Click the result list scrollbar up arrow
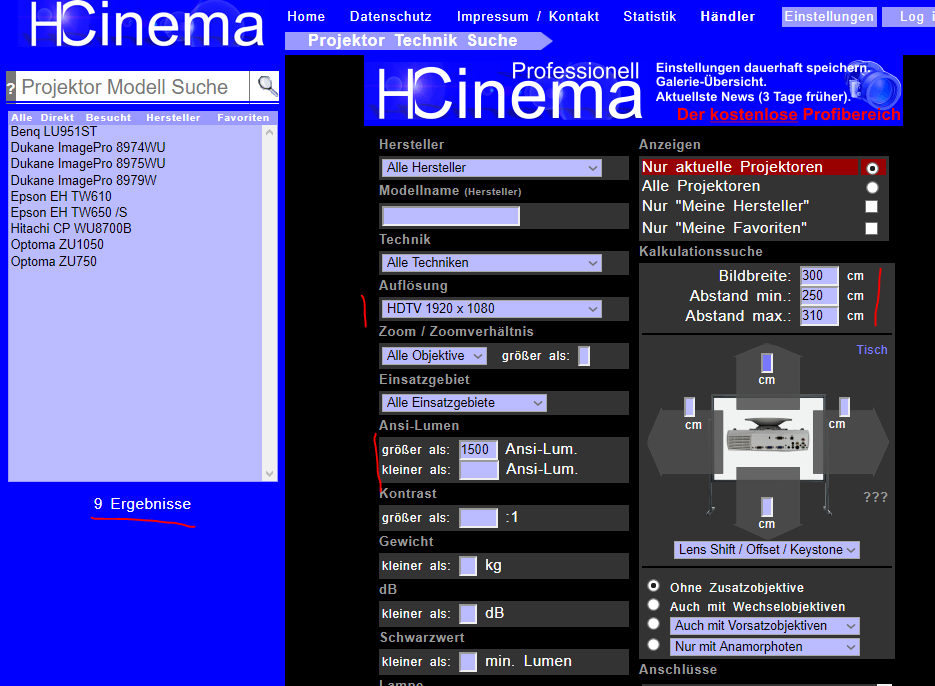This screenshot has height=686, width=935. tap(270, 132)
